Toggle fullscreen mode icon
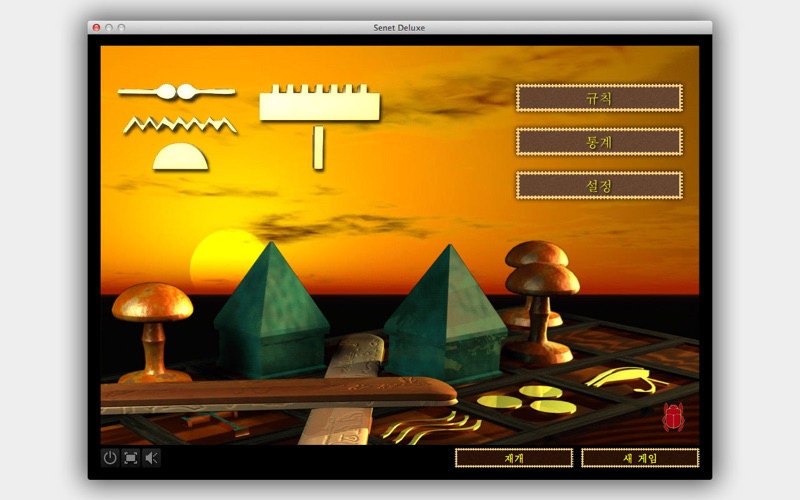The width and height of the screenshot is (800, 500). 131,458
